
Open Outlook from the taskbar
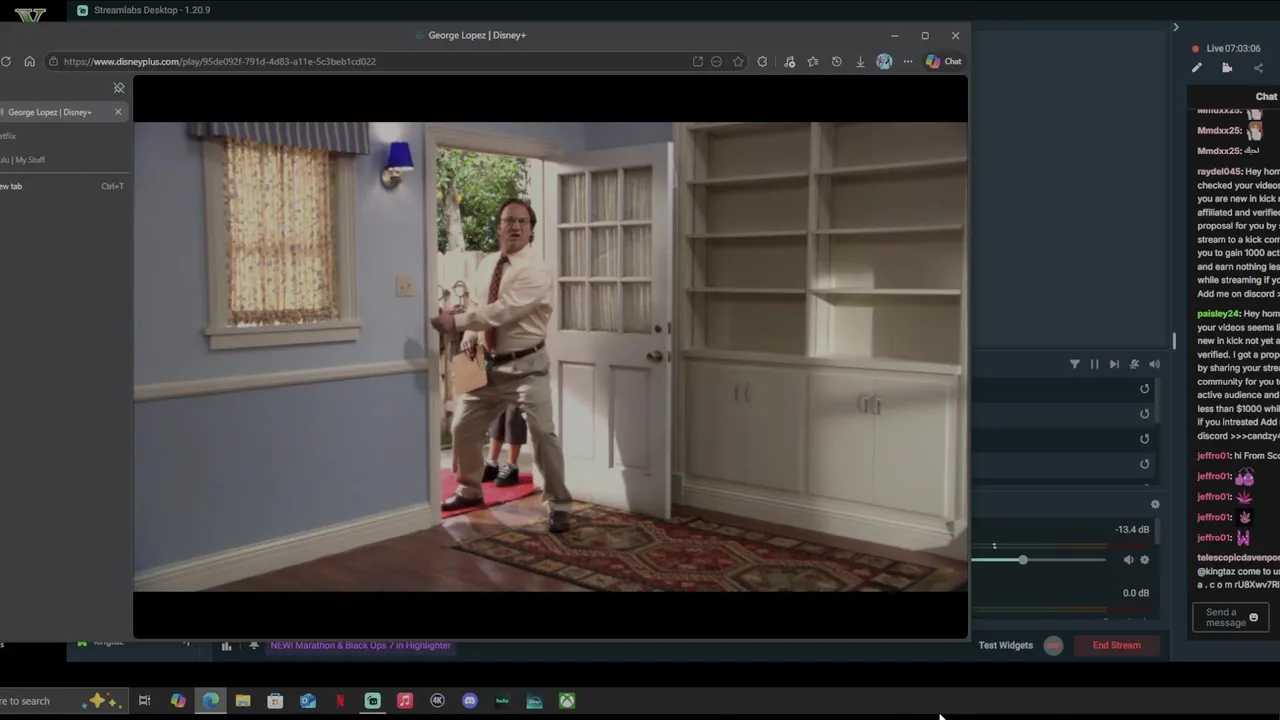(308, 701)
